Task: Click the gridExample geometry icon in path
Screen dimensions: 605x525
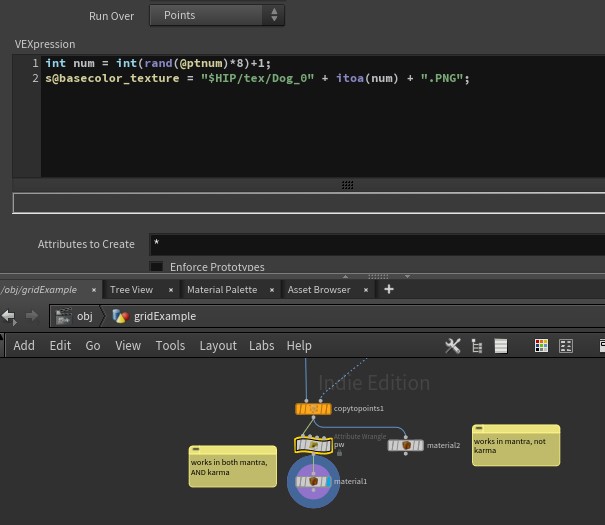Action: [121, 316]
